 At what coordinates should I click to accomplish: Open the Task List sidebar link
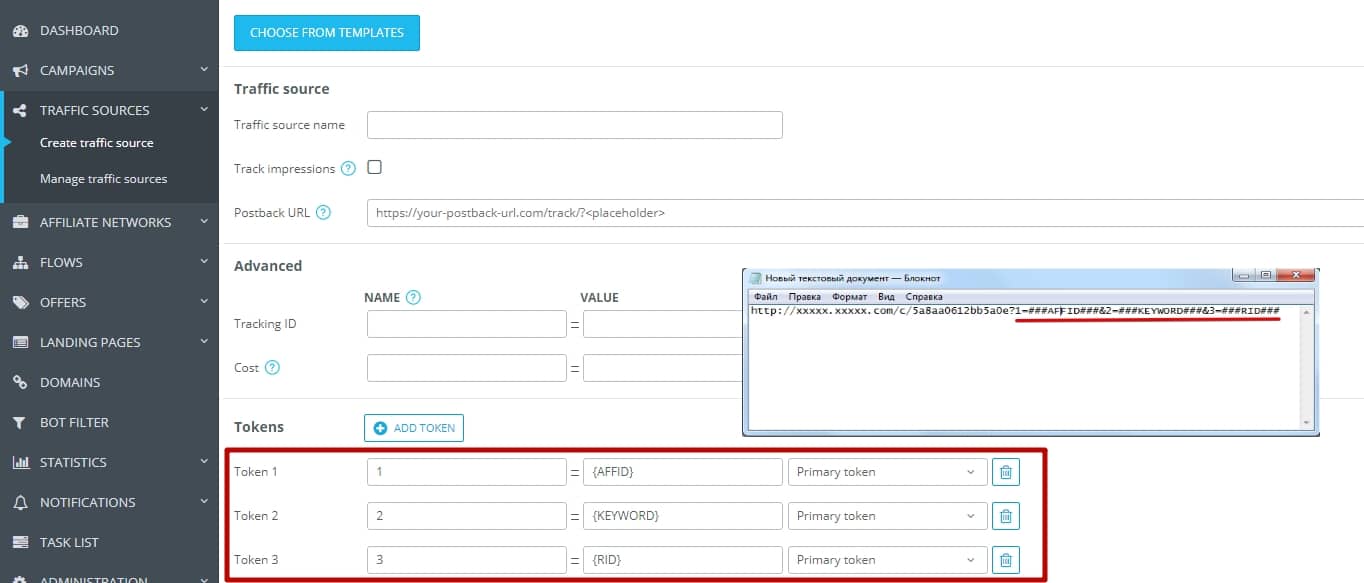pyautogui.click(x=69, y=543)
